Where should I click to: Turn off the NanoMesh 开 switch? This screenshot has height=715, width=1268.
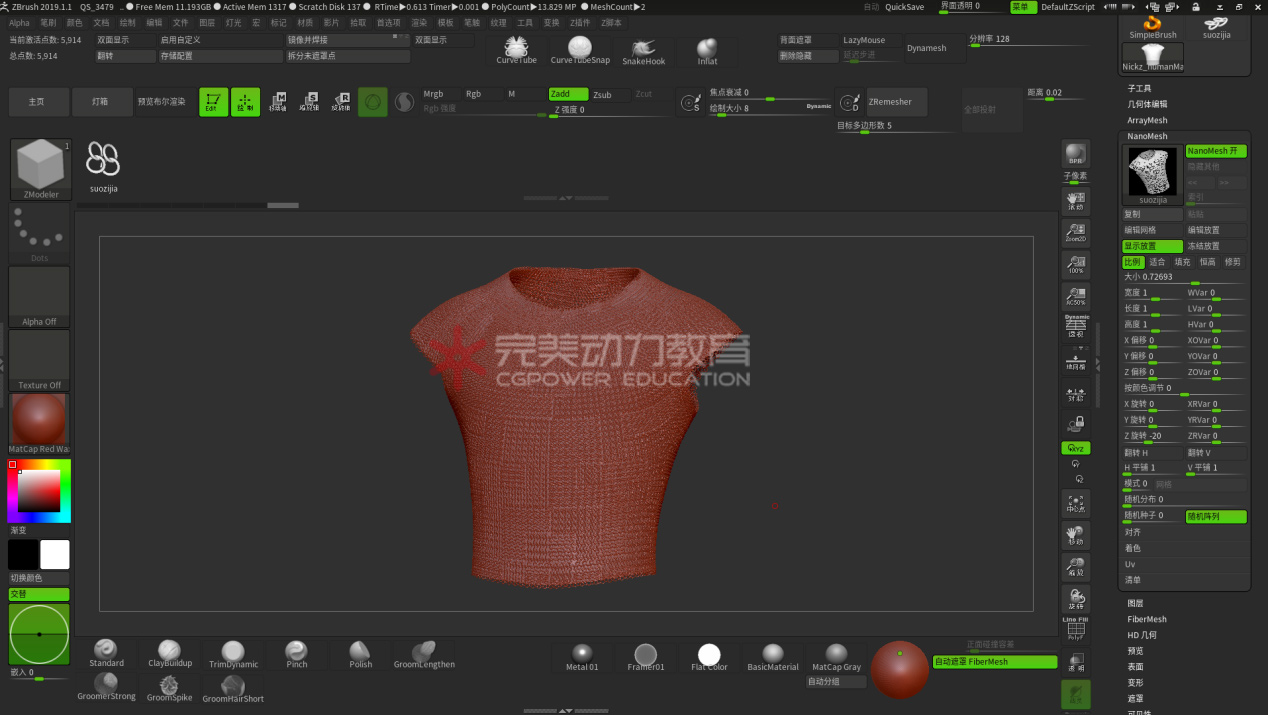1215,151
